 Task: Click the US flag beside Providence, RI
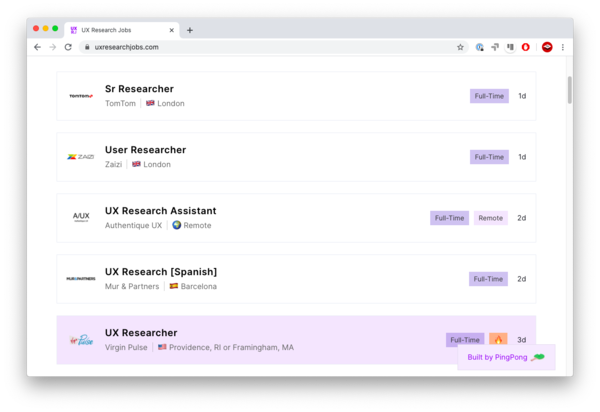click(x=162, y=347)
